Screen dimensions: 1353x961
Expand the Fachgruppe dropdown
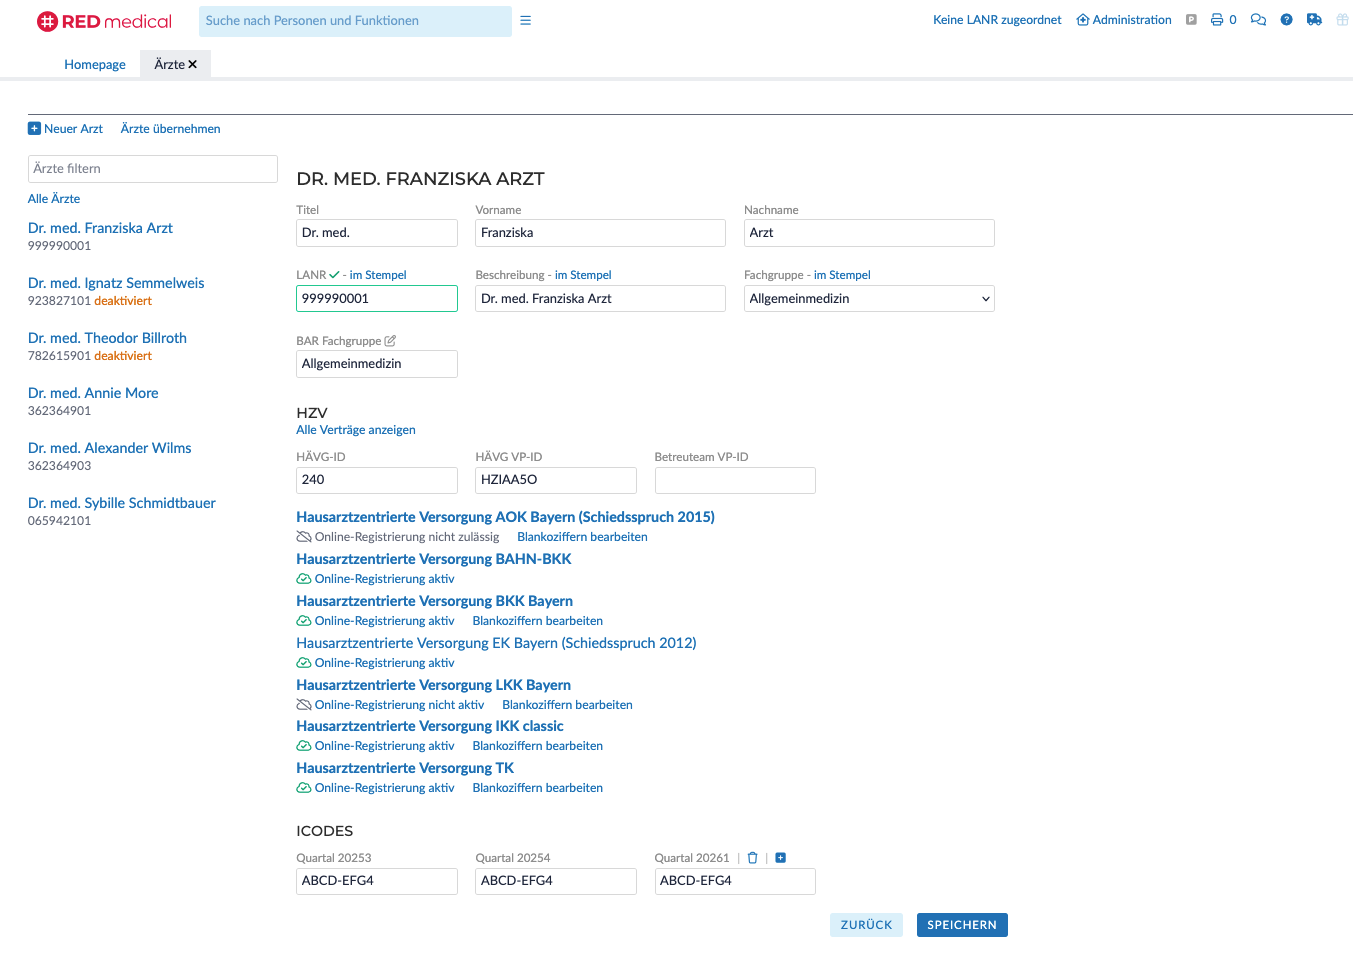pyautogui.click(x=869, y=299)
